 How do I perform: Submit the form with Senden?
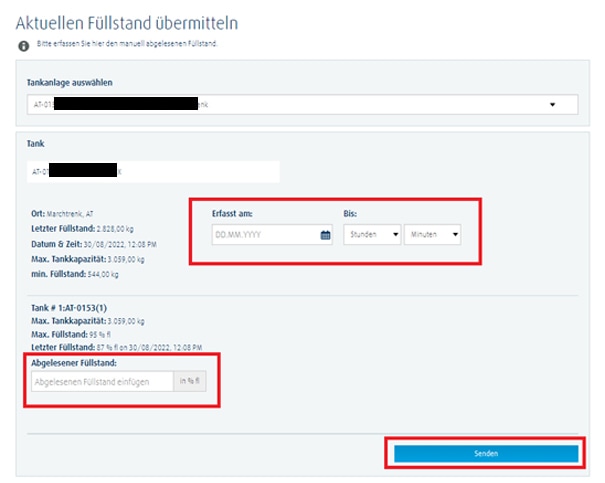(486, 453)
